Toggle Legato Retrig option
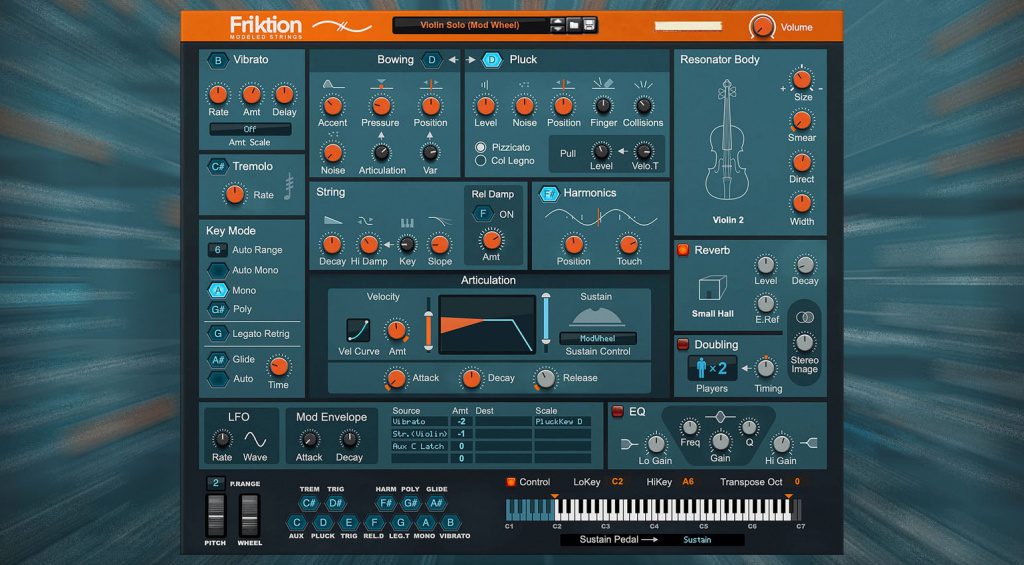The image size is (1024, 565). coord(217,334)
